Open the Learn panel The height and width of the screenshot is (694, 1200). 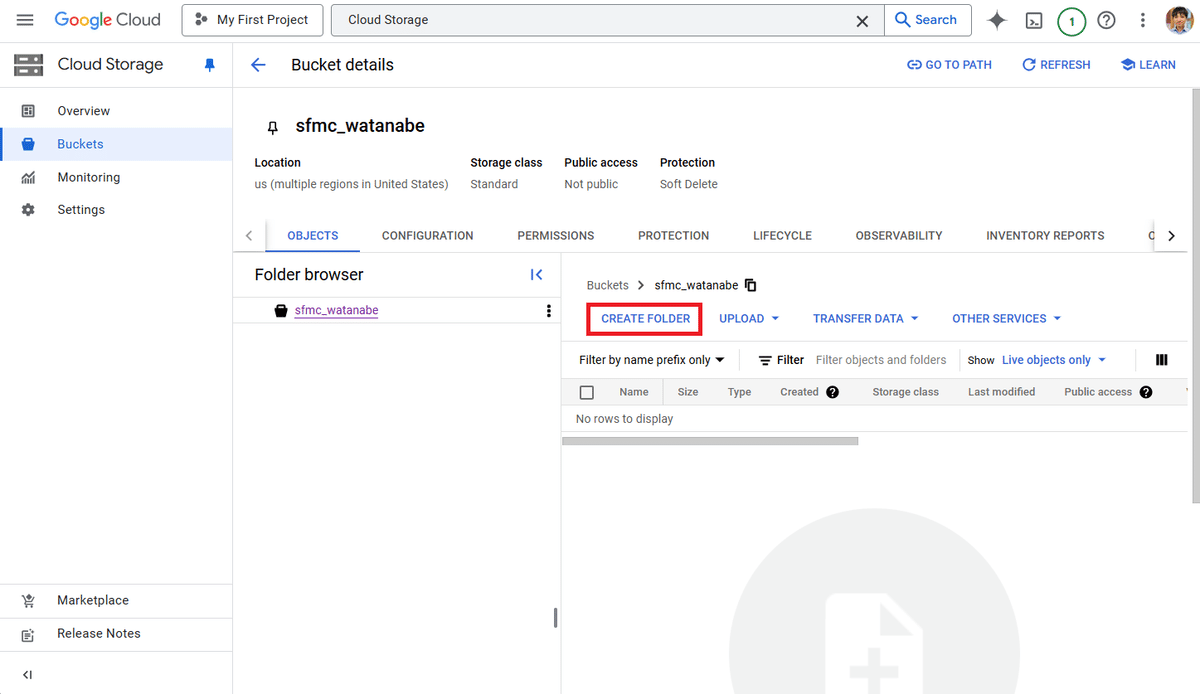pos(1148,65)
